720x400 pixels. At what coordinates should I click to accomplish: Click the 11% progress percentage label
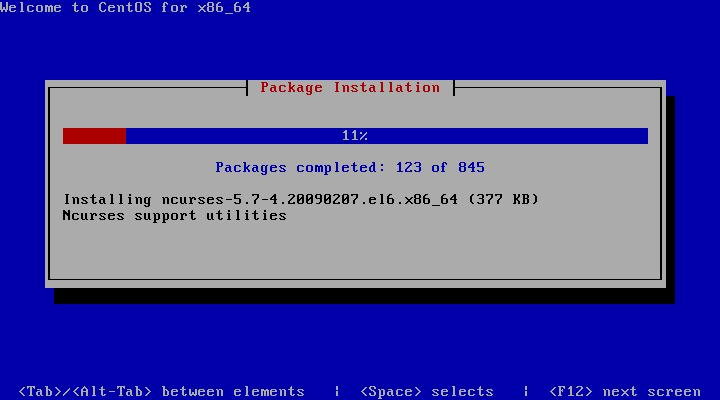pos(354,135)
